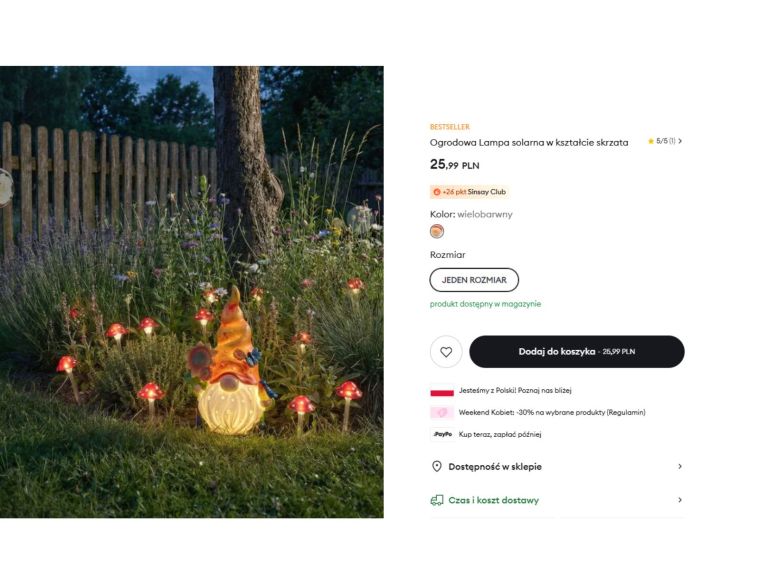Open the gnome solar lamp product photo
Image resolution: width=760 pixels, height=570 pixels.
191,292
